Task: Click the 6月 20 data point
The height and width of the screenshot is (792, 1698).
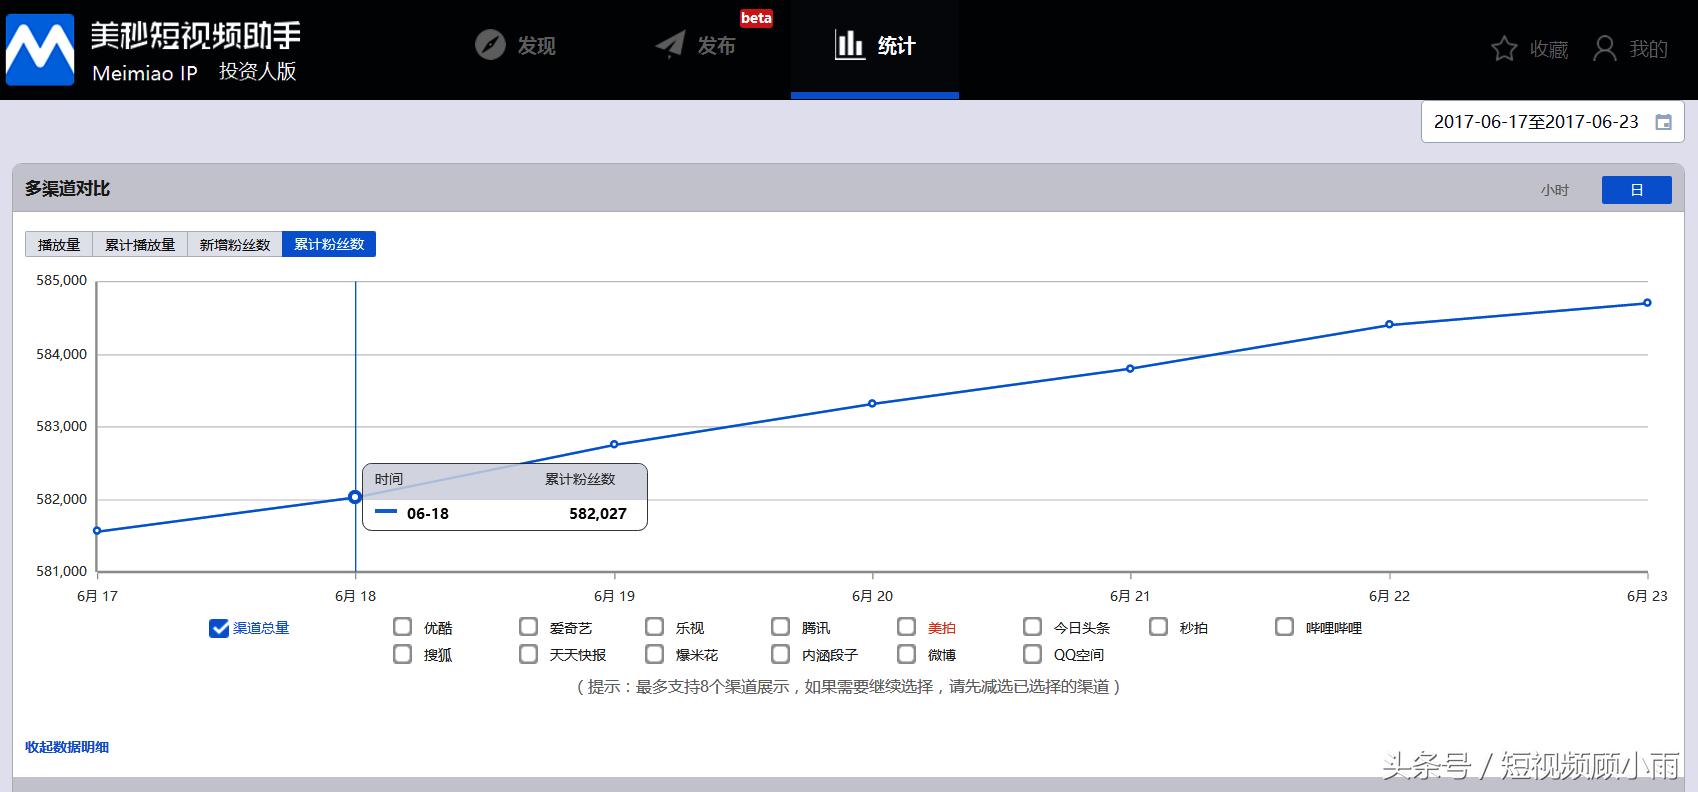Action: tap(872, 404)
